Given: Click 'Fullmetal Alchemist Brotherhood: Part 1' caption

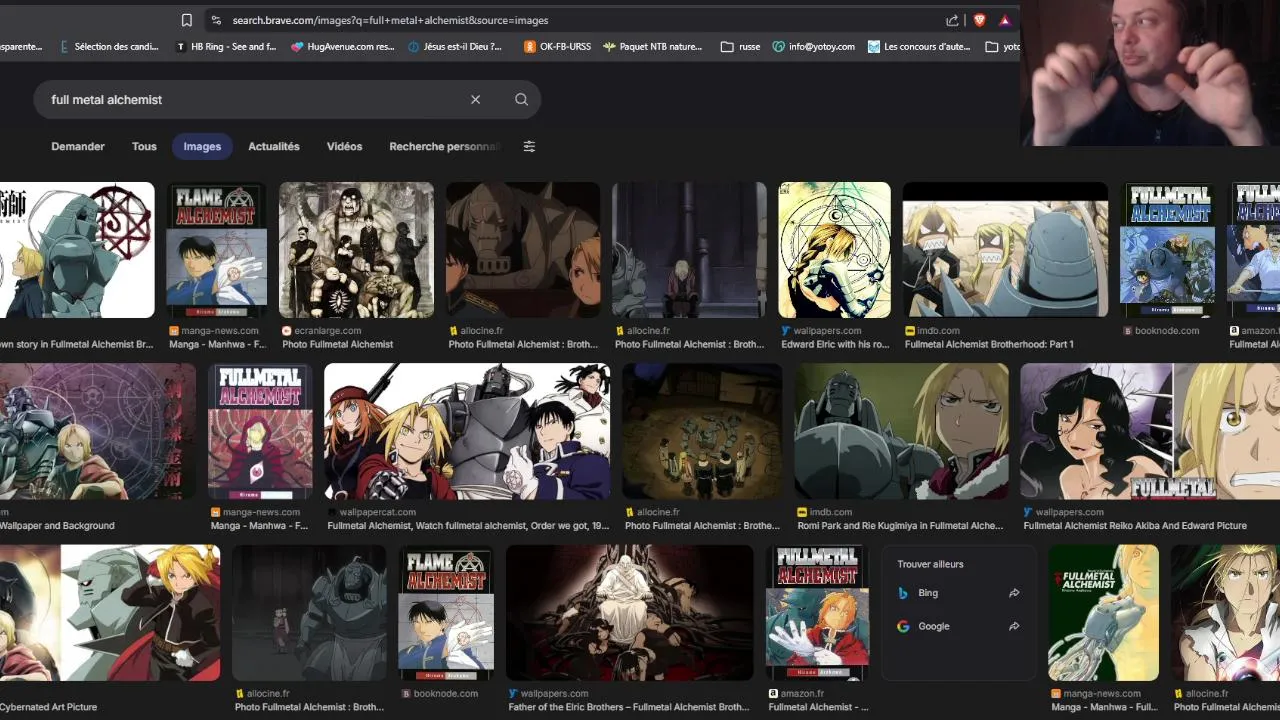Looking at the screenshot, I should tap(989, 345).
